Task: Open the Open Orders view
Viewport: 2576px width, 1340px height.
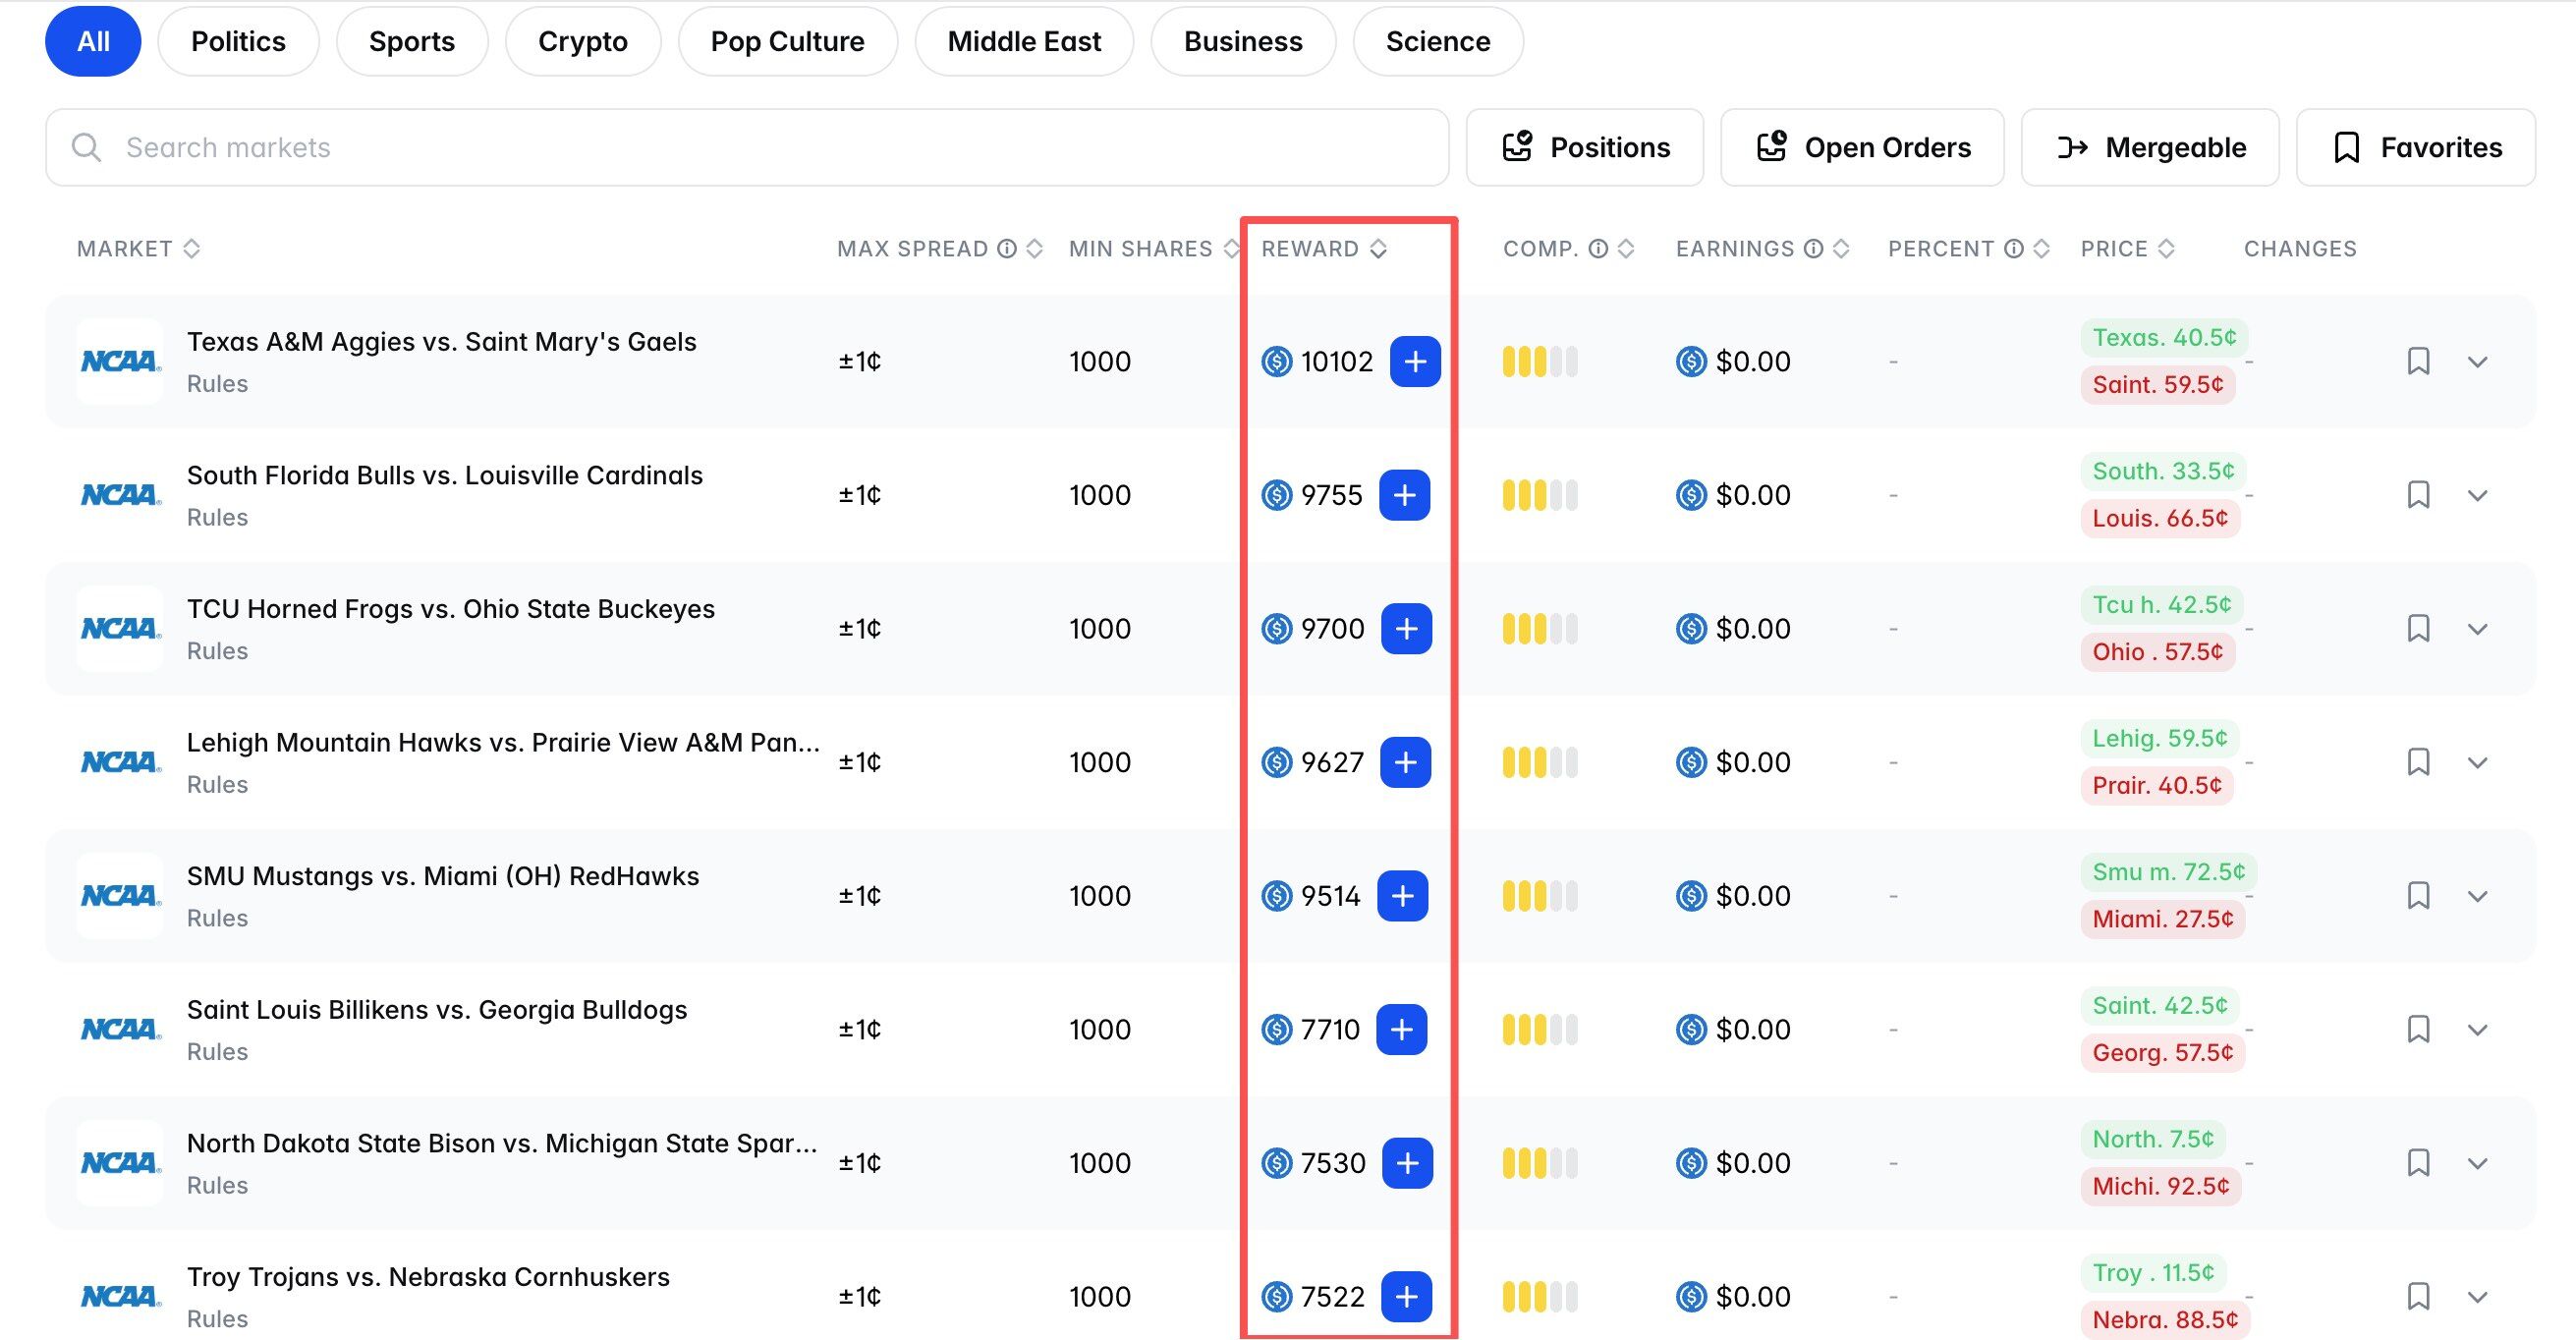Action: pos(1861,148)
